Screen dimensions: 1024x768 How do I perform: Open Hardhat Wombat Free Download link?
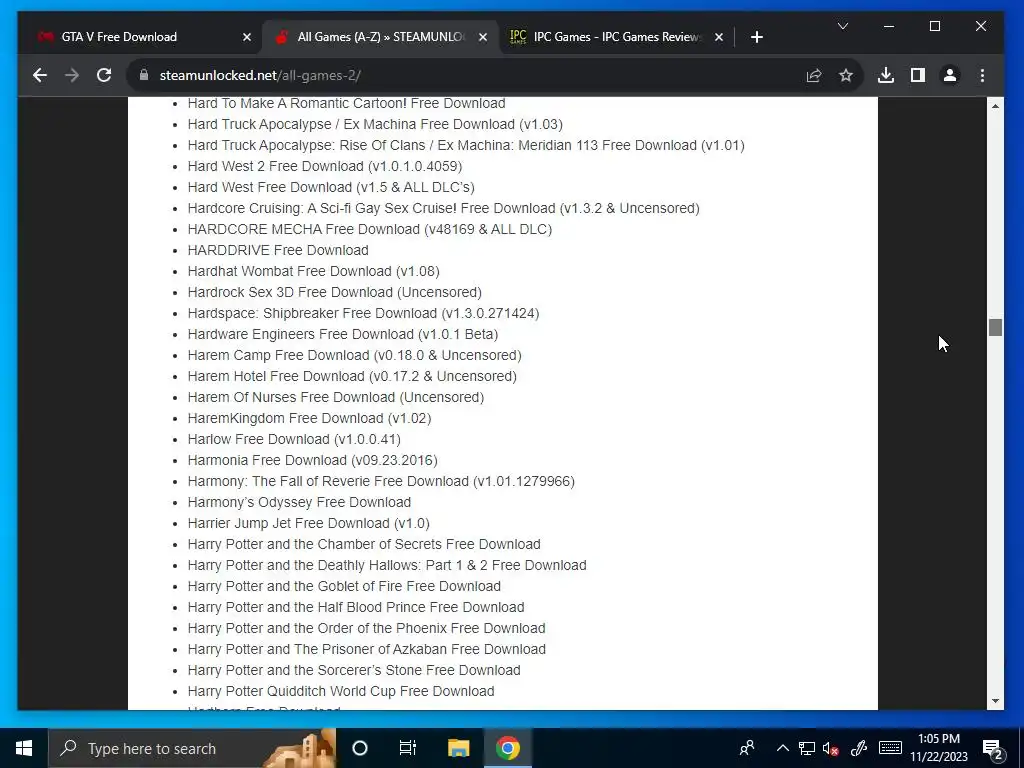click(313, 271)
